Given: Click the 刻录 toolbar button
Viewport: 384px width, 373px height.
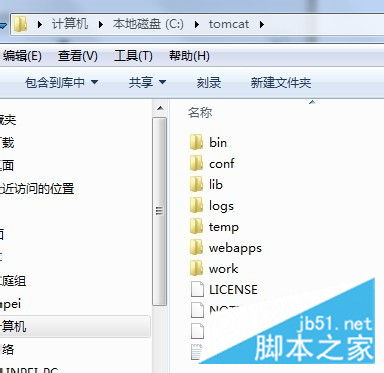Looking at the screenshot, I should pyautogui.click(x=209, y=82).
